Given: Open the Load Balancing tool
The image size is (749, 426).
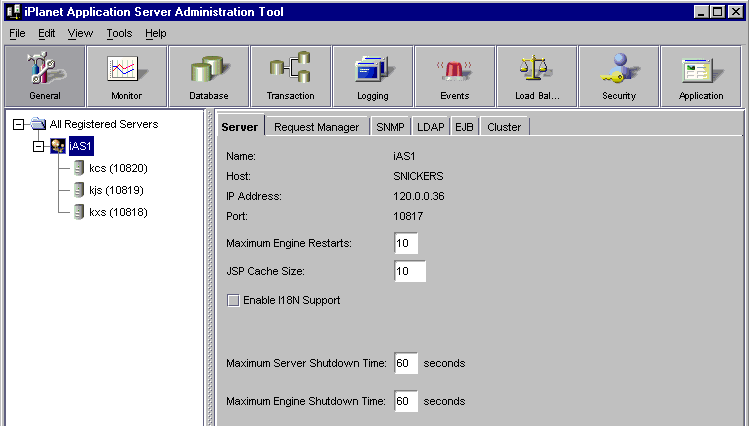Looking at the screenshot, I should tap(537, 76).
